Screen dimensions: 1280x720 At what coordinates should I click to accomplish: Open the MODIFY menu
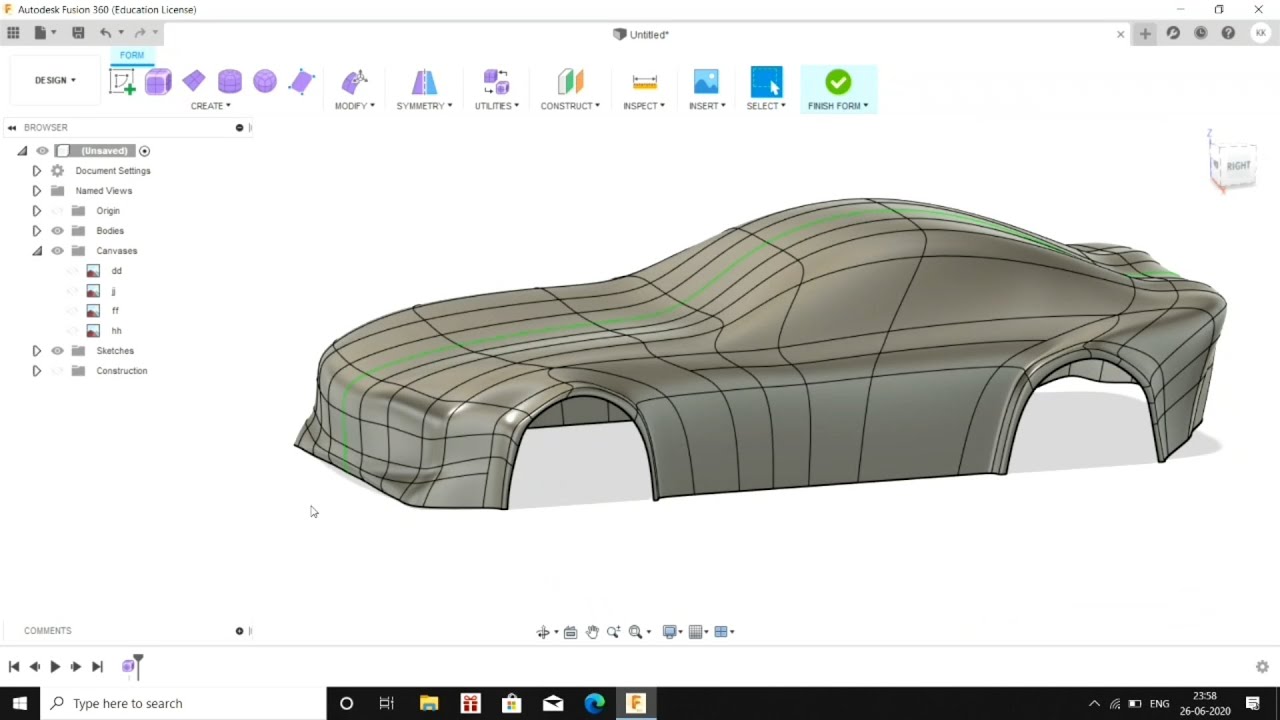[x=354, y=106]
